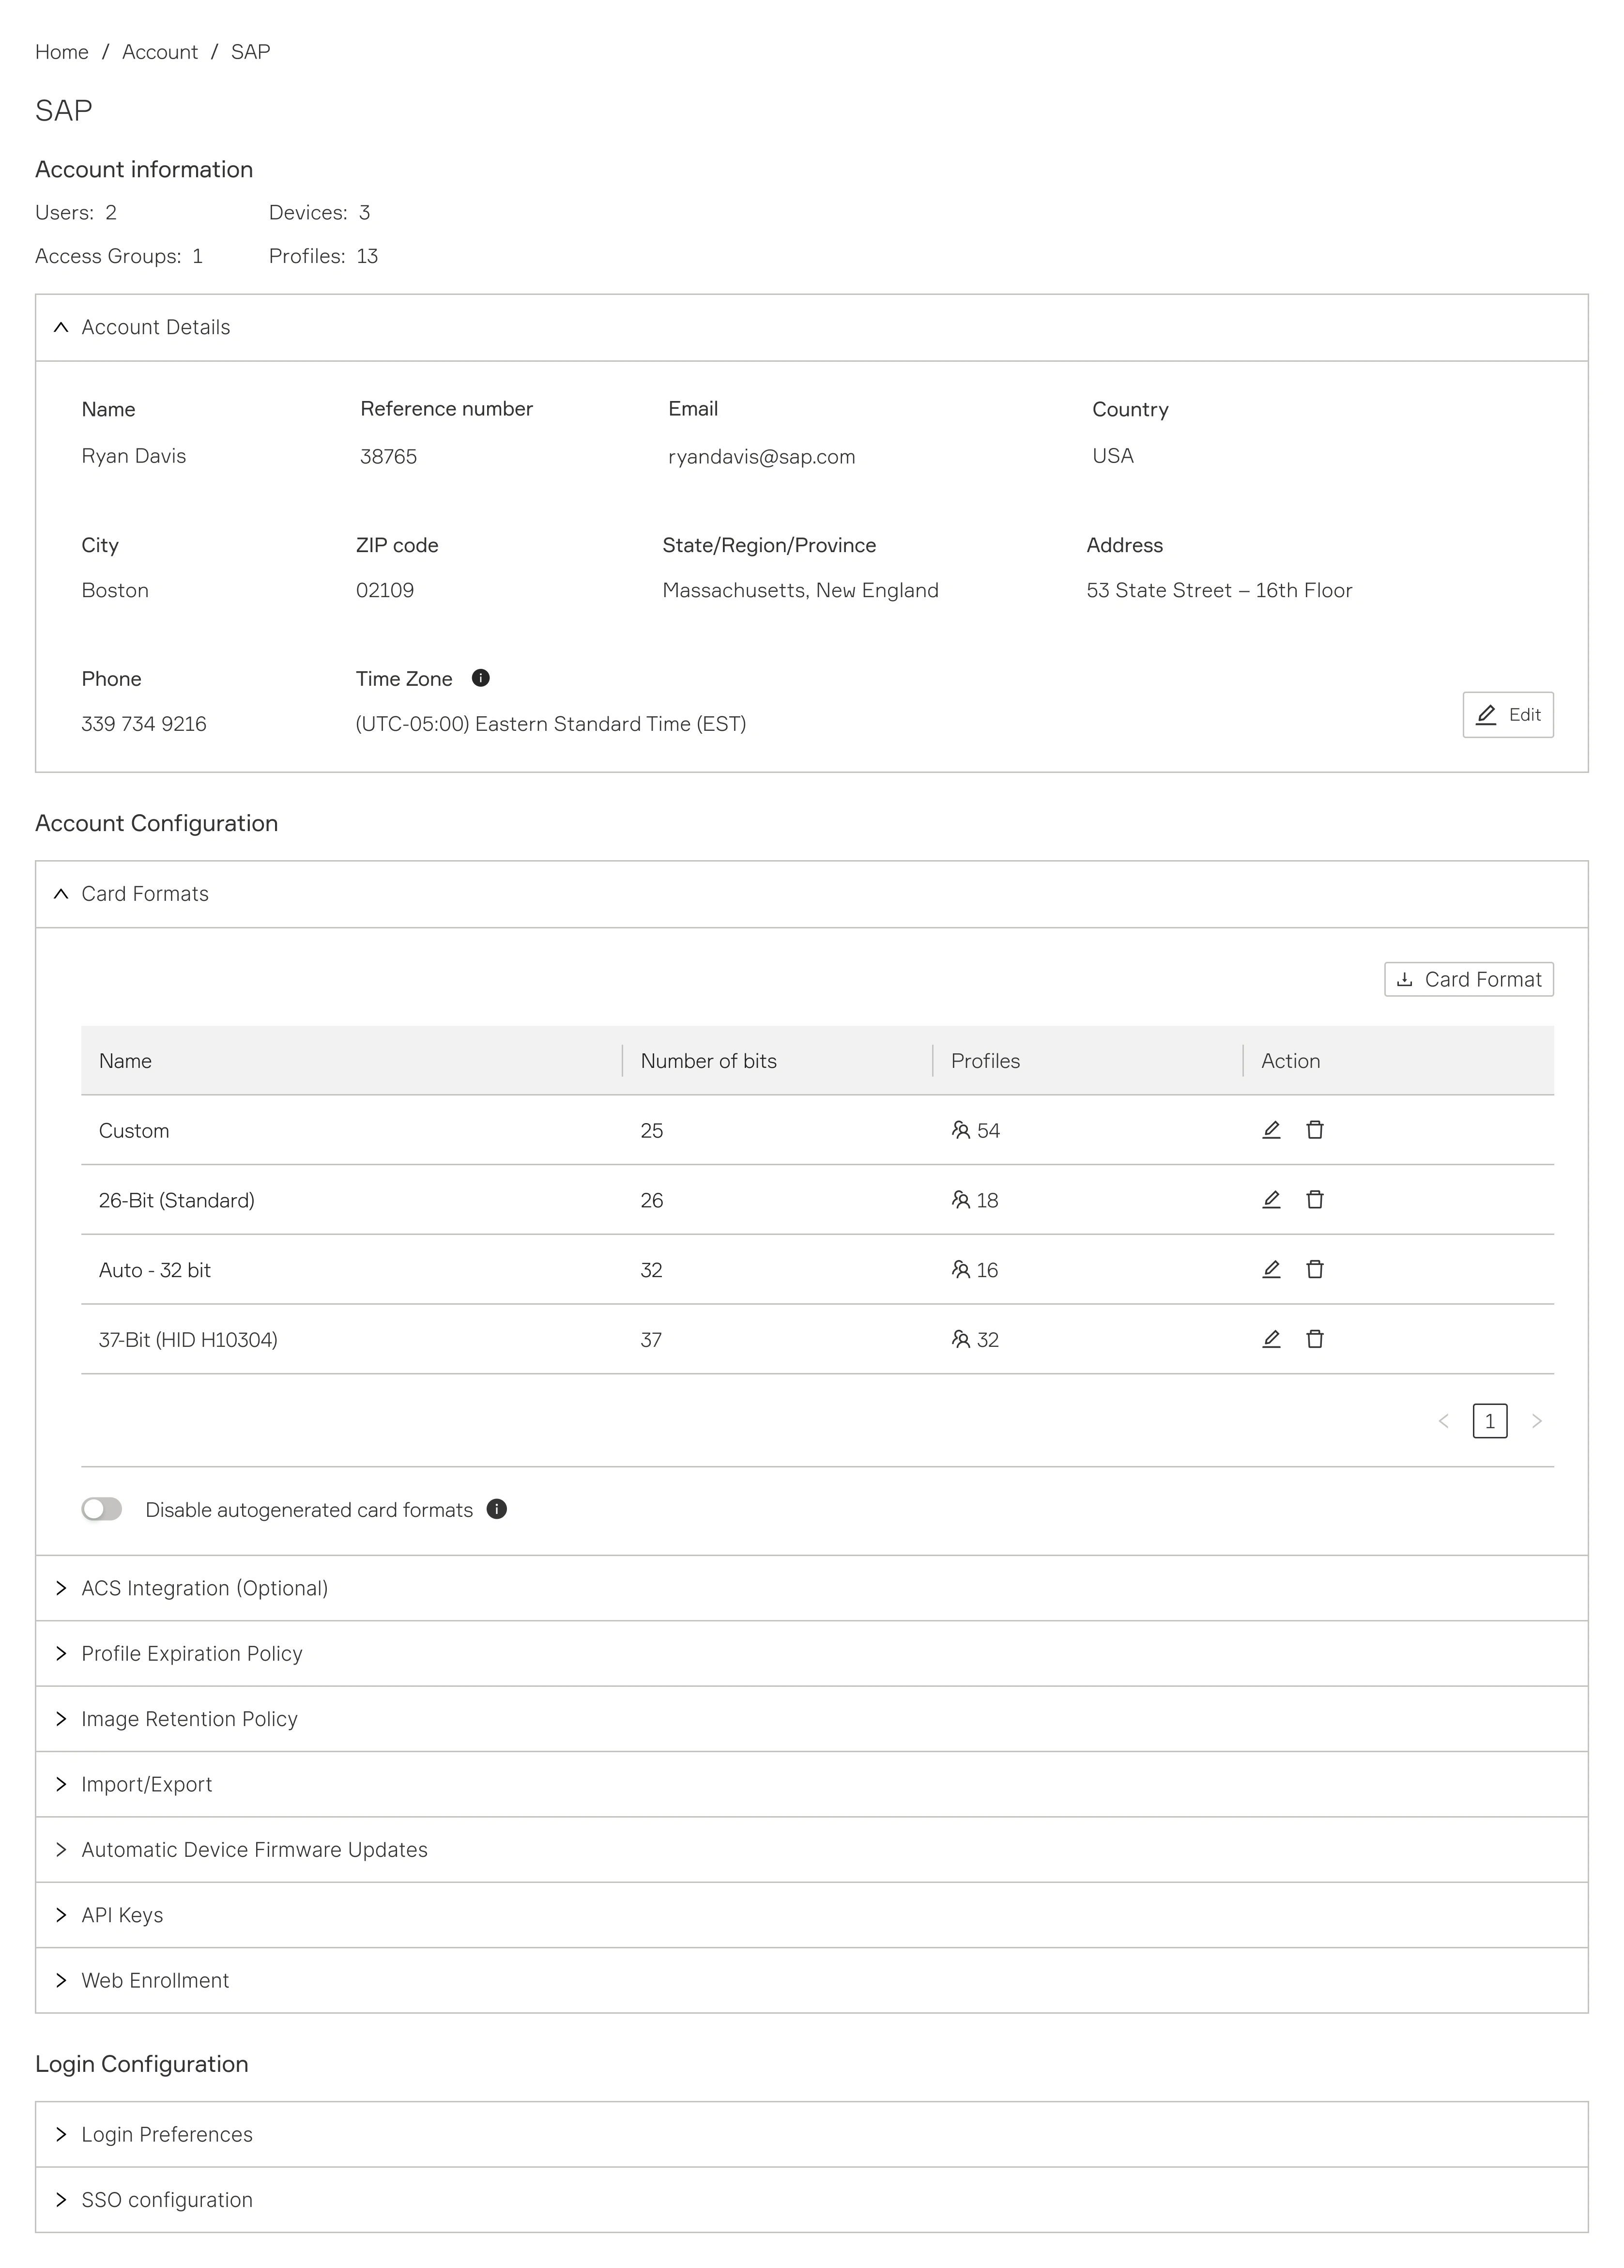
Task: Click the Eastern Standard Time zone value
Action: pos(551,724)
